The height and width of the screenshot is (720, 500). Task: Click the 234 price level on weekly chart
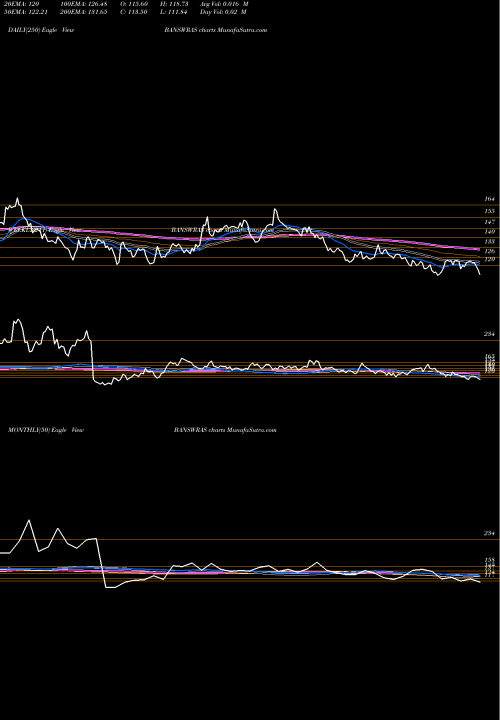click(x=489, y=335)
